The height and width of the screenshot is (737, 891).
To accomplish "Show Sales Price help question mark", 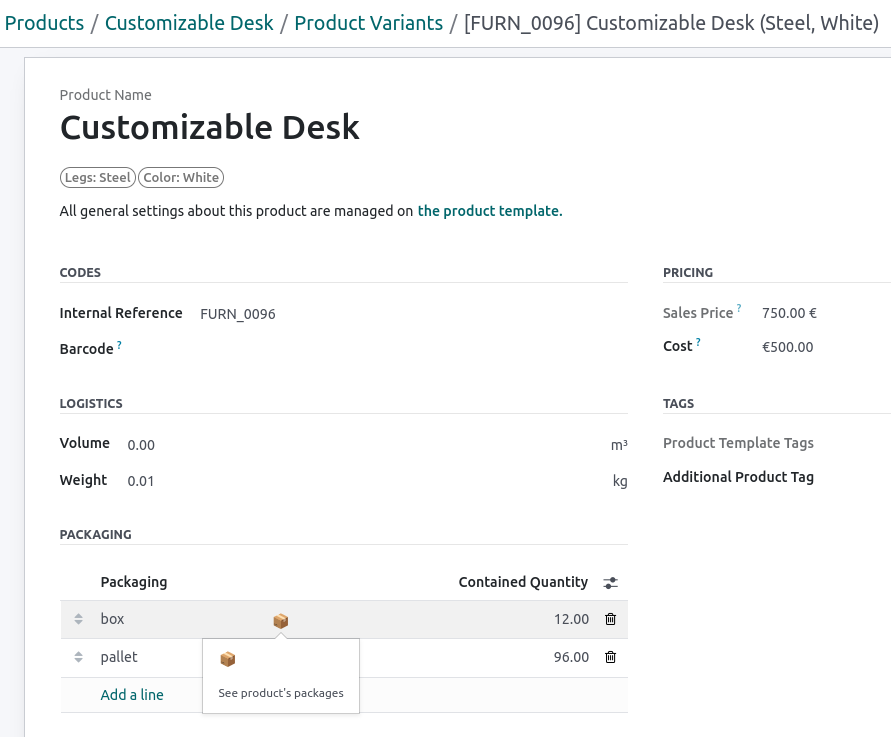I will pos(740,309).
